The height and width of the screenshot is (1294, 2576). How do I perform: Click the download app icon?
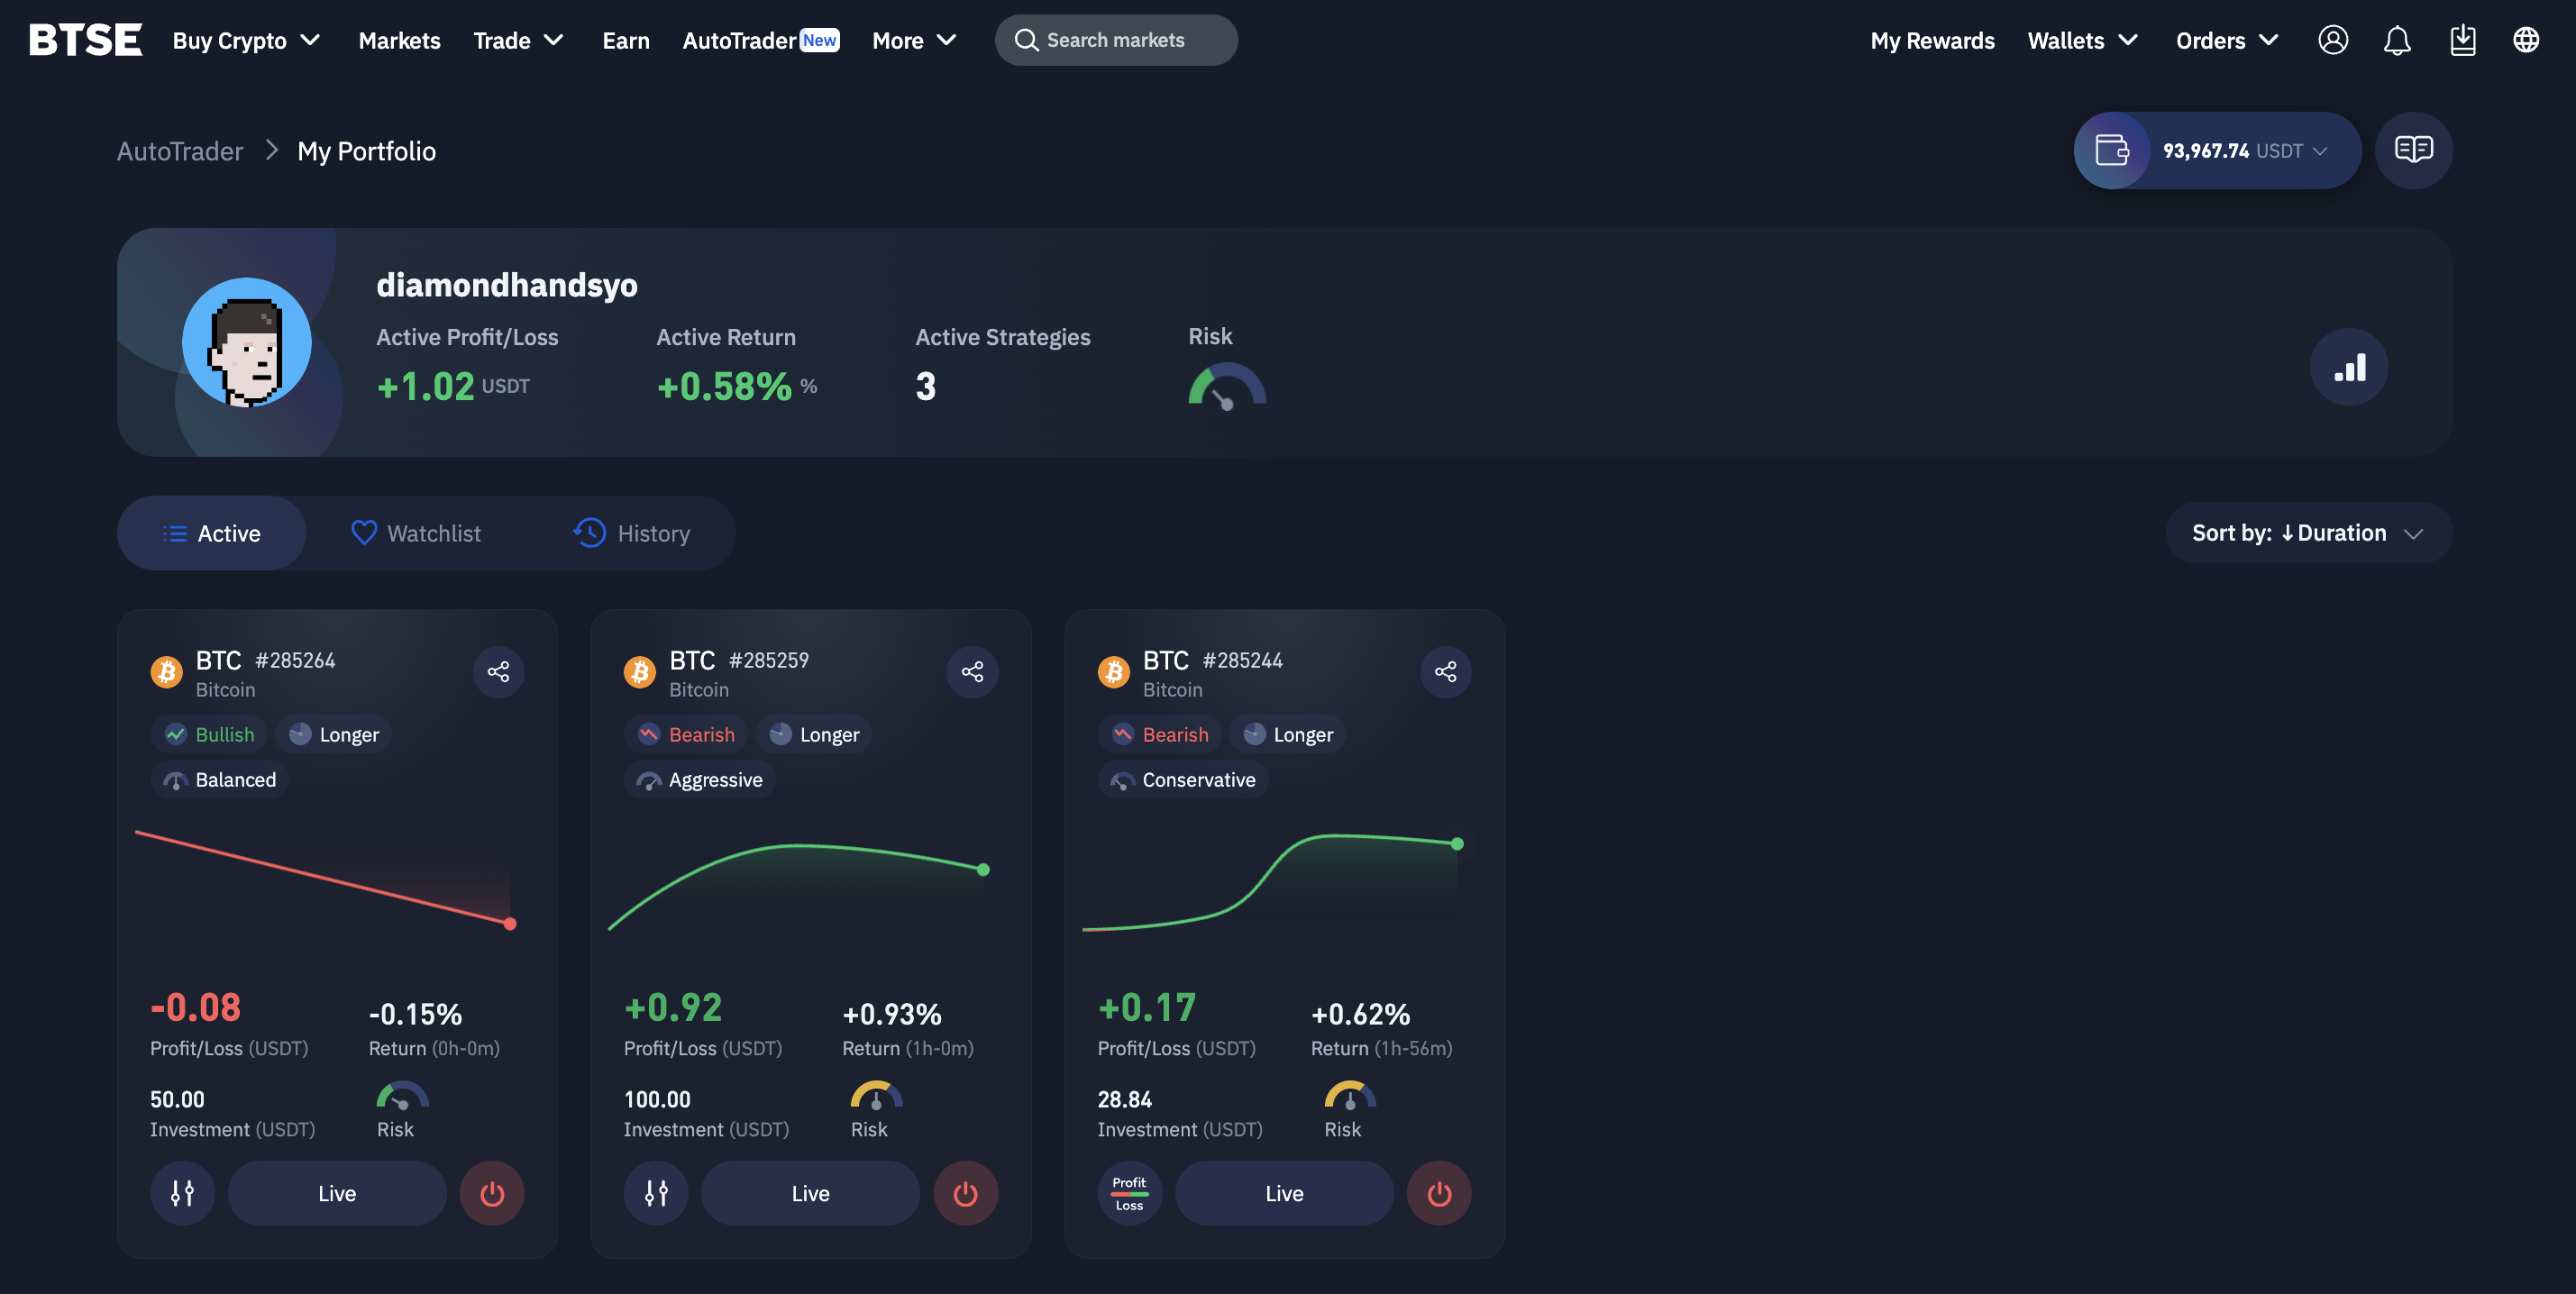(2462, 40)
